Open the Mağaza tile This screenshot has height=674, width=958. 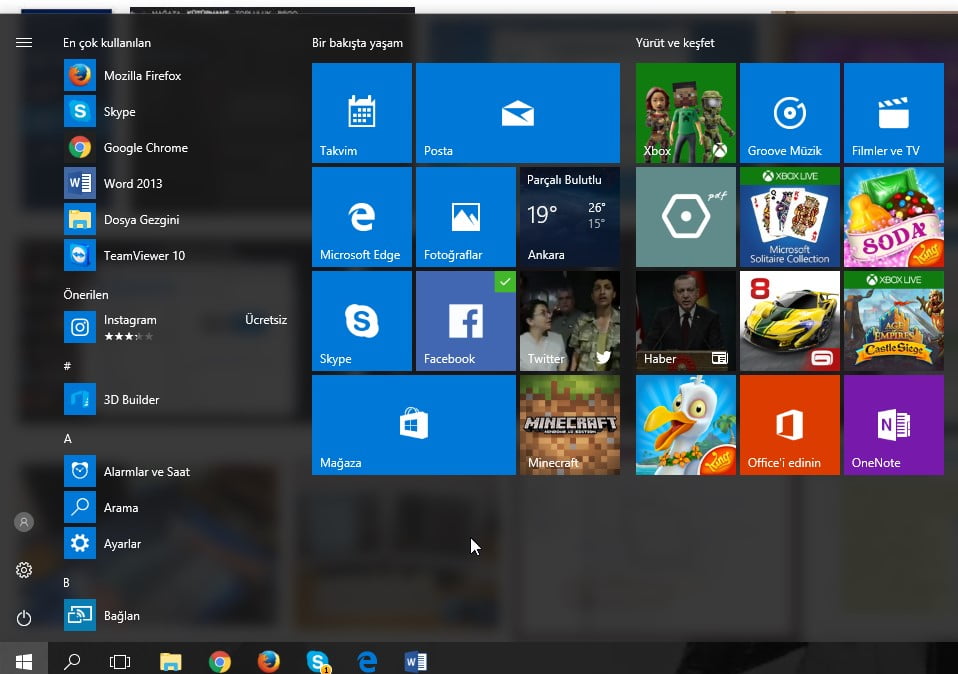tap(413, 424)
